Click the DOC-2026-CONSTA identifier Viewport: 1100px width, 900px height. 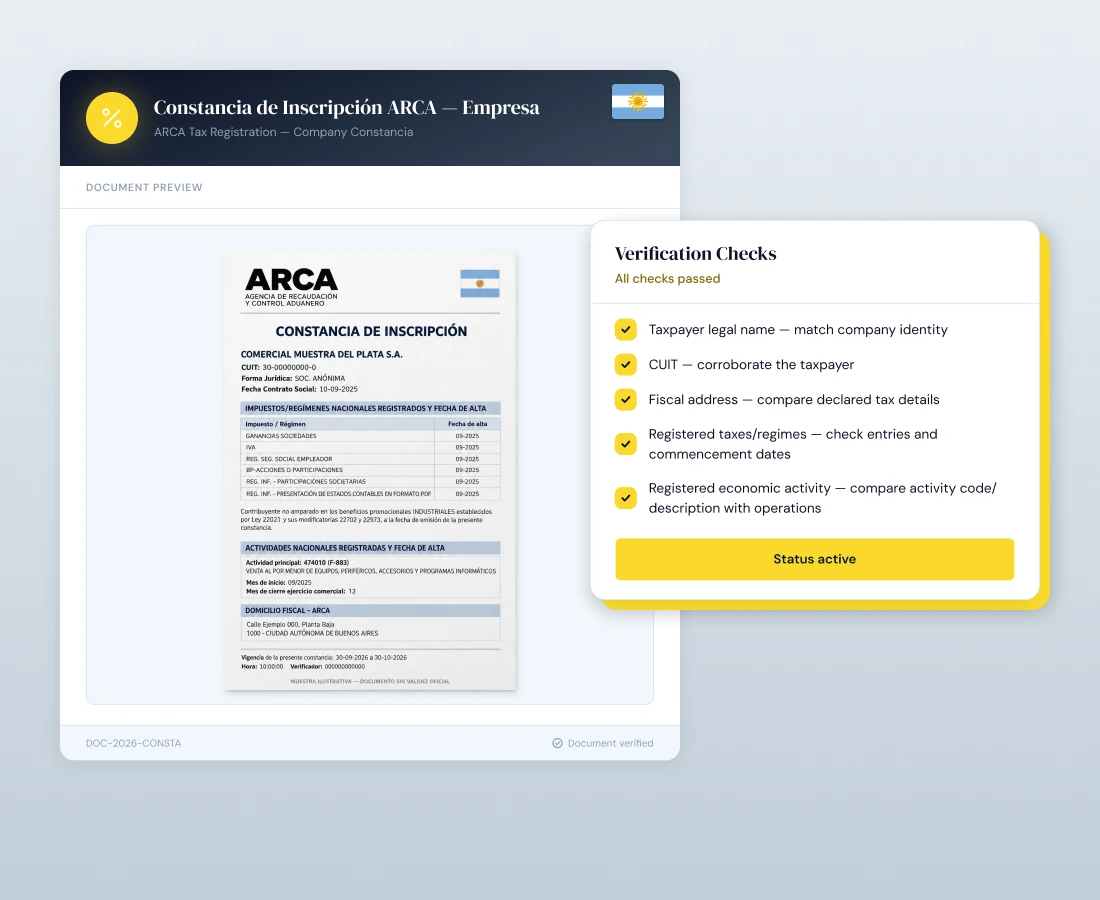[x=133, y=743]
